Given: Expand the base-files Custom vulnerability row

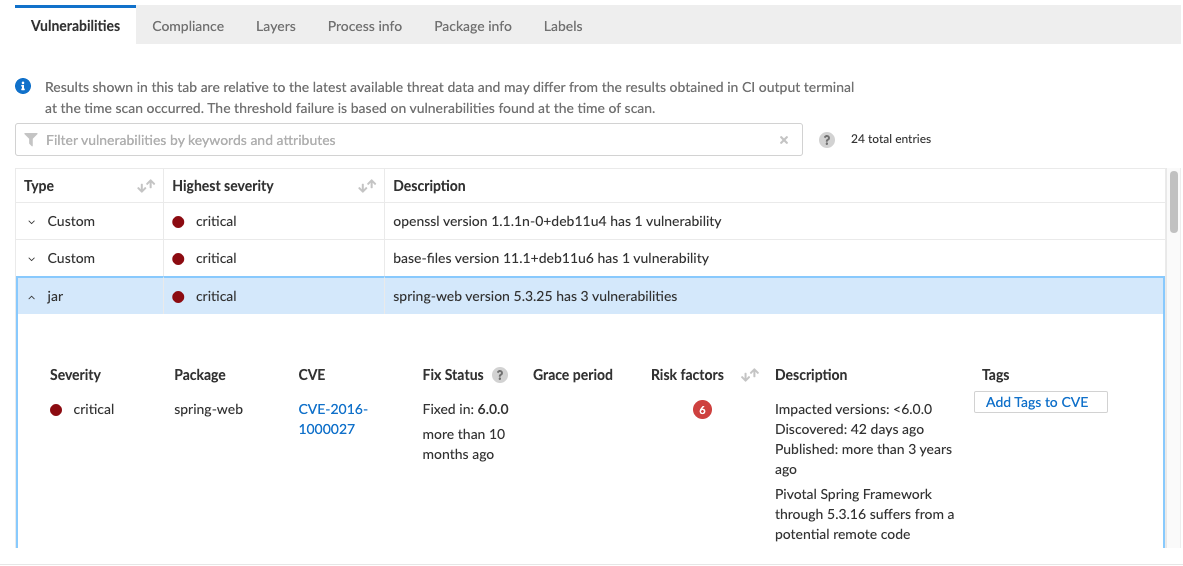Looking at the screenshot, I should 31,259.
